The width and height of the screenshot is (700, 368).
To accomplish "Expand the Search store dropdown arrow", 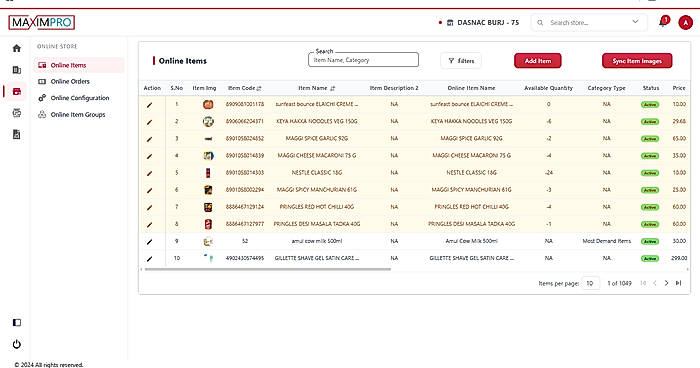I will click(635, 22).
